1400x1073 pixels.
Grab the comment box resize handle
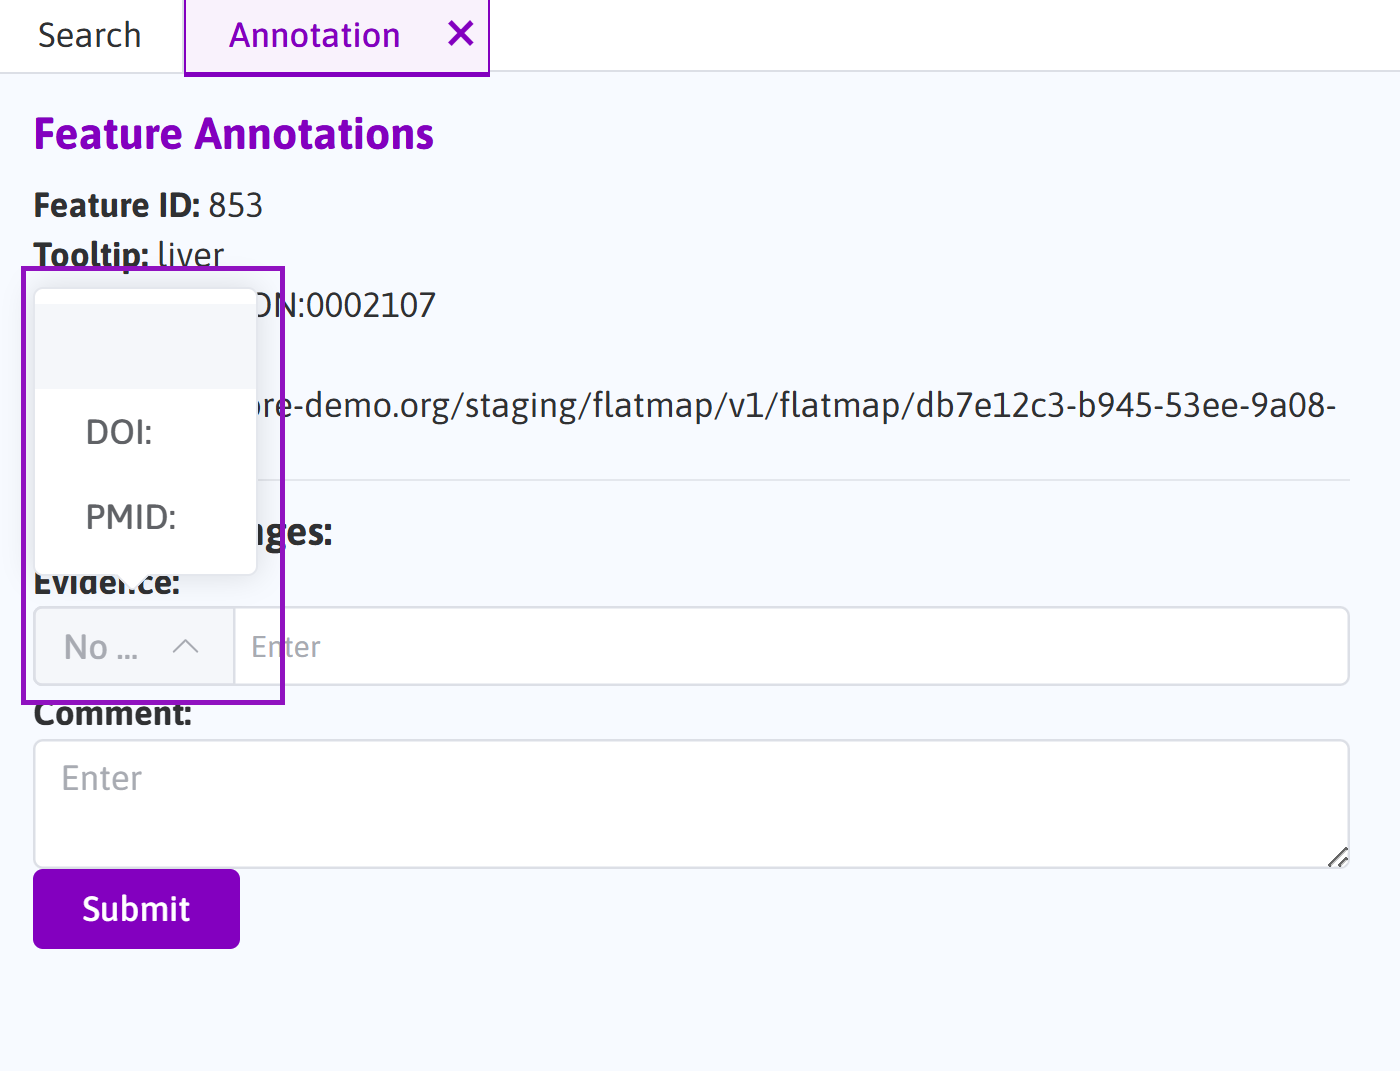pyautogui.click(x=1338, y=857)
